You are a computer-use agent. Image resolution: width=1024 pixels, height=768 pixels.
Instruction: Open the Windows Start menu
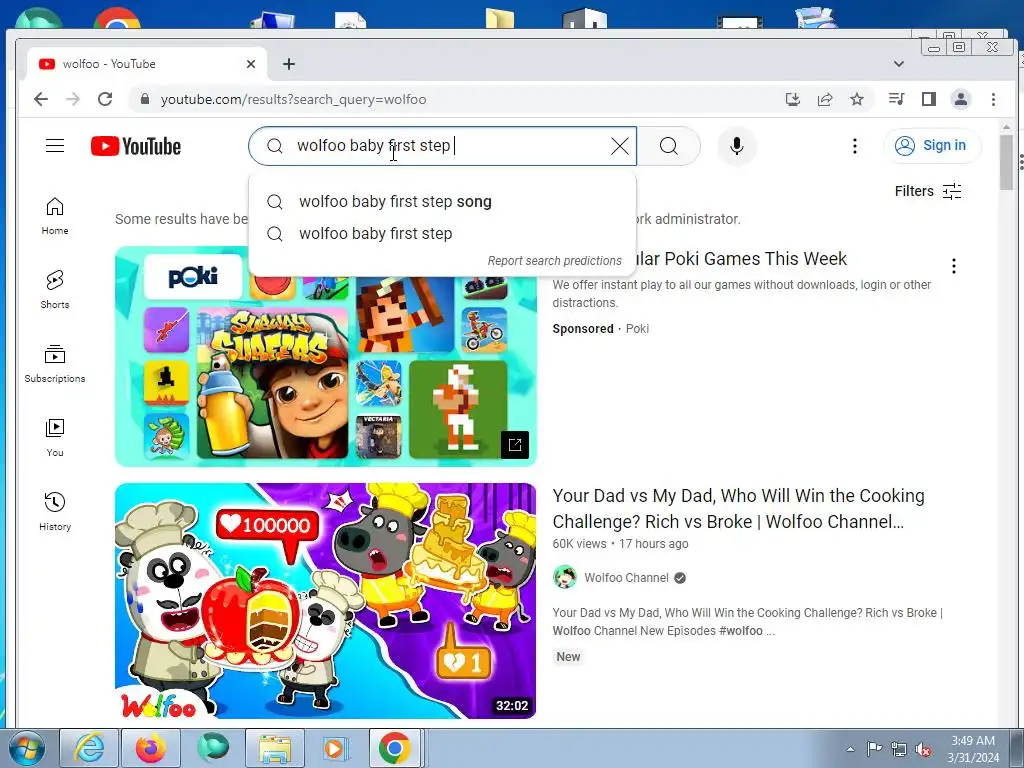tap(26, 748)
